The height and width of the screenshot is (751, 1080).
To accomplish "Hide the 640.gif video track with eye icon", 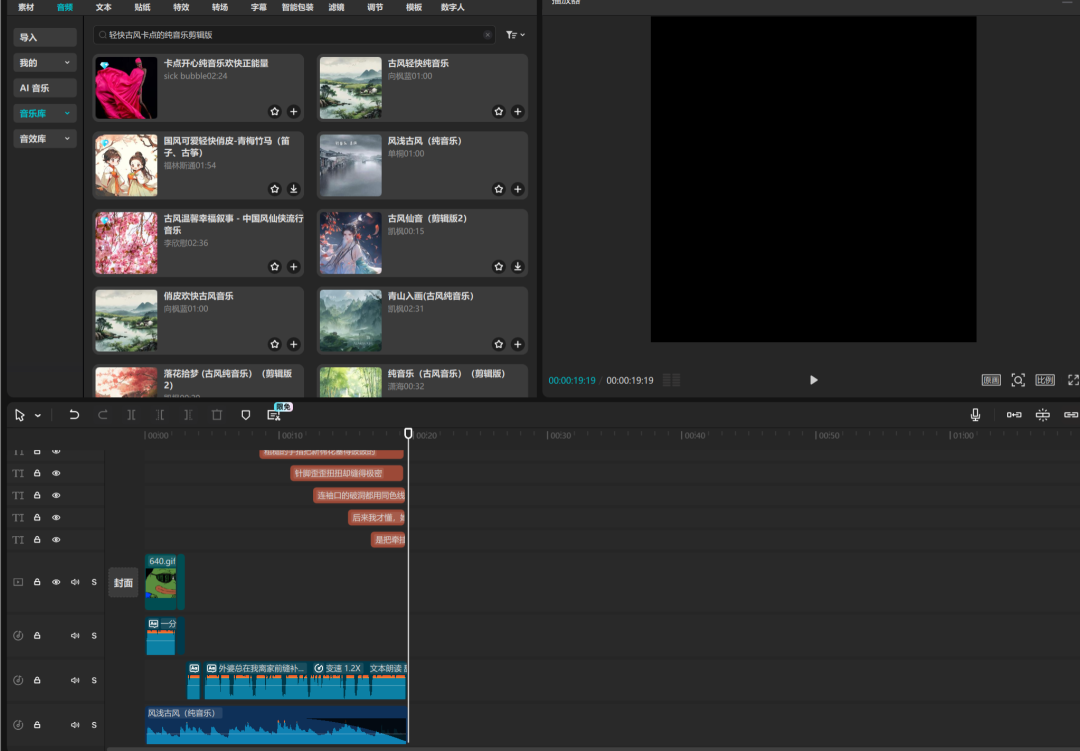I will pyautogui.click(x=56, y=582).
